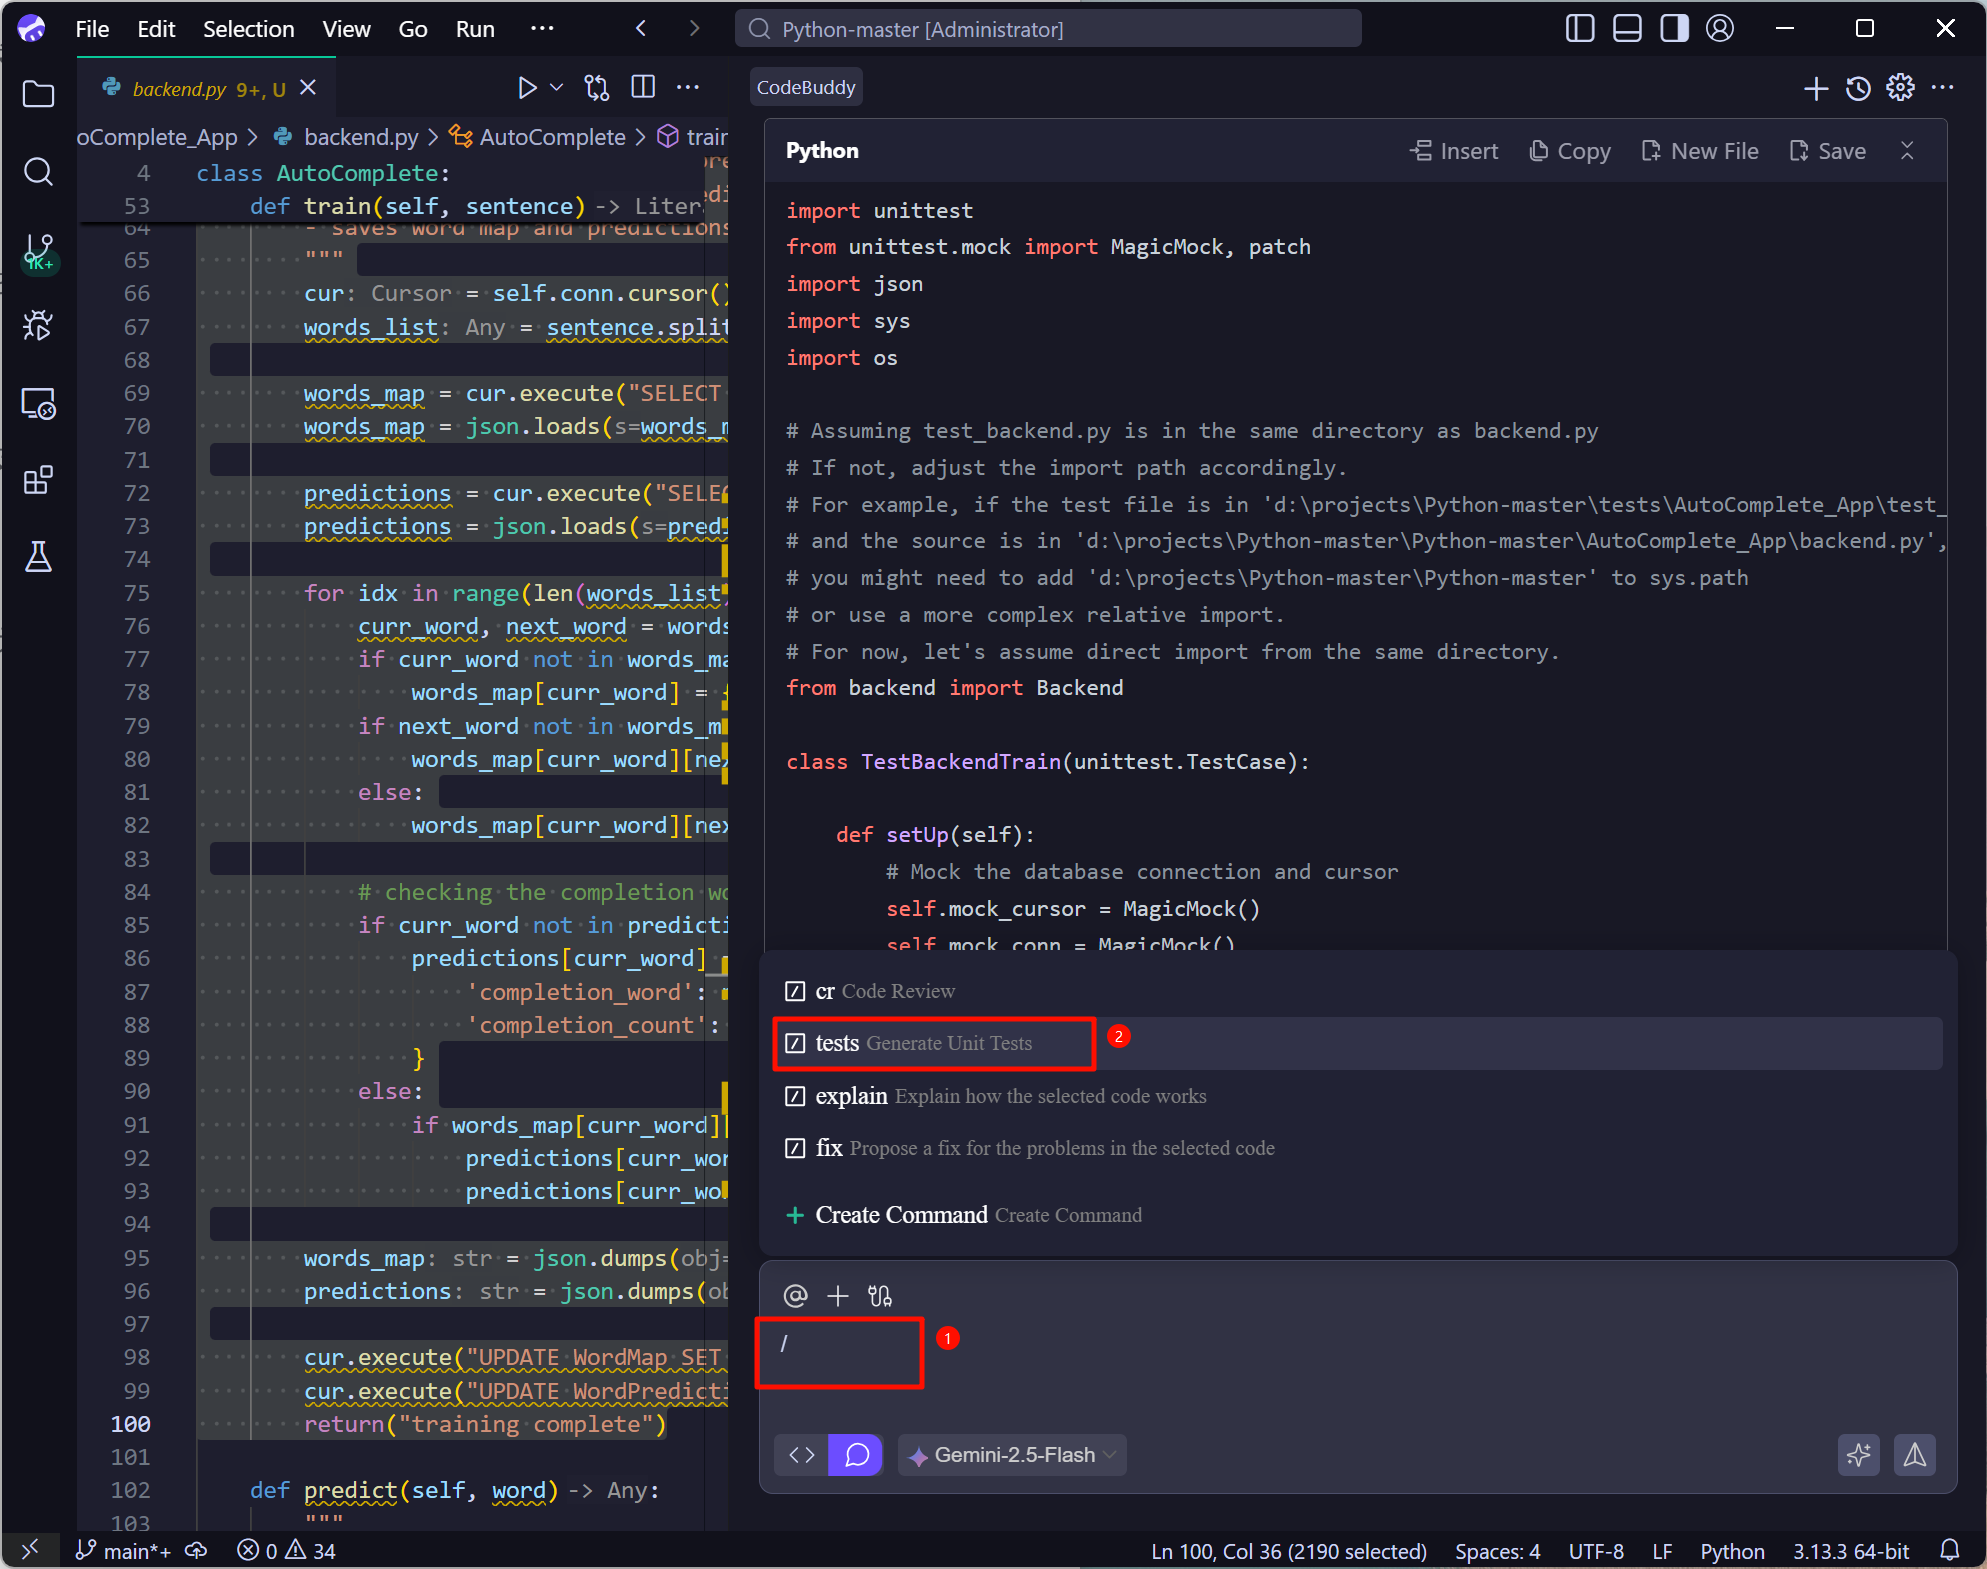The width and height of the screenshot is (1987, 1569).
Task: Toggle the bottom panel layout
Action: coord(1627,28)
